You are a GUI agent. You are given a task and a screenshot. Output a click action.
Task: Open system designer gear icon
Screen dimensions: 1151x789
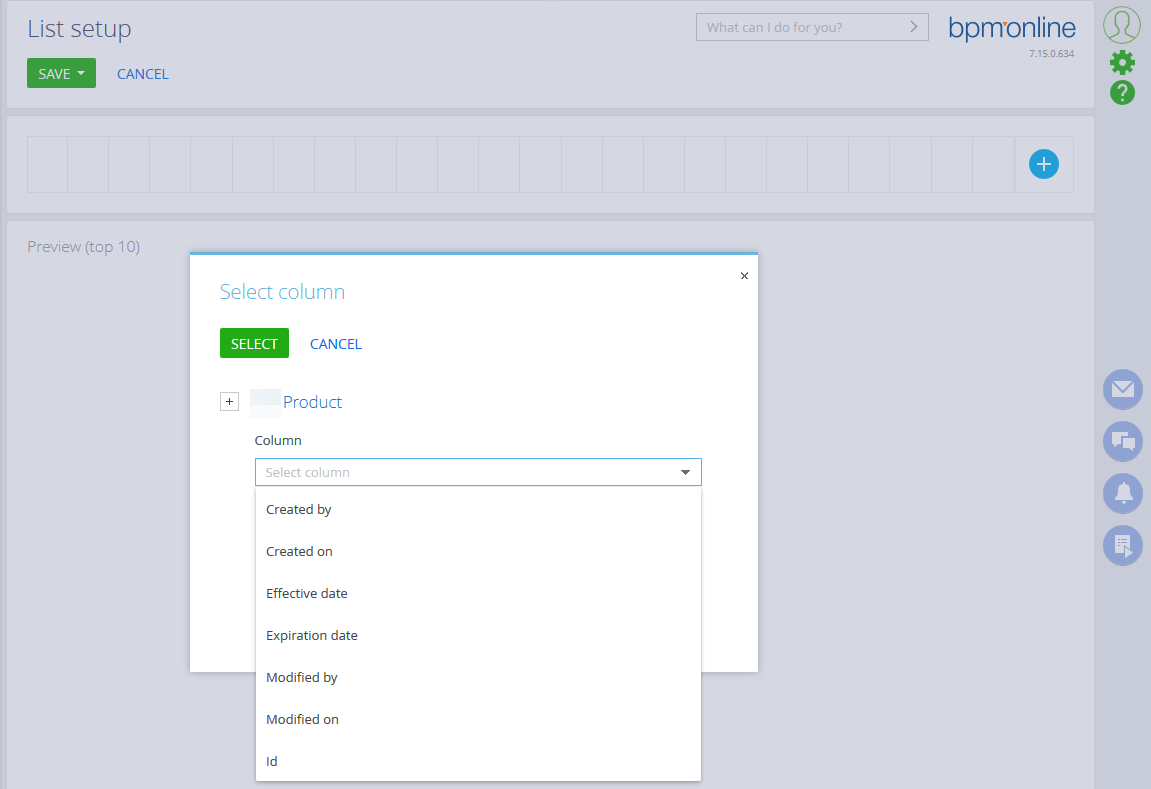coord(1122,62)
